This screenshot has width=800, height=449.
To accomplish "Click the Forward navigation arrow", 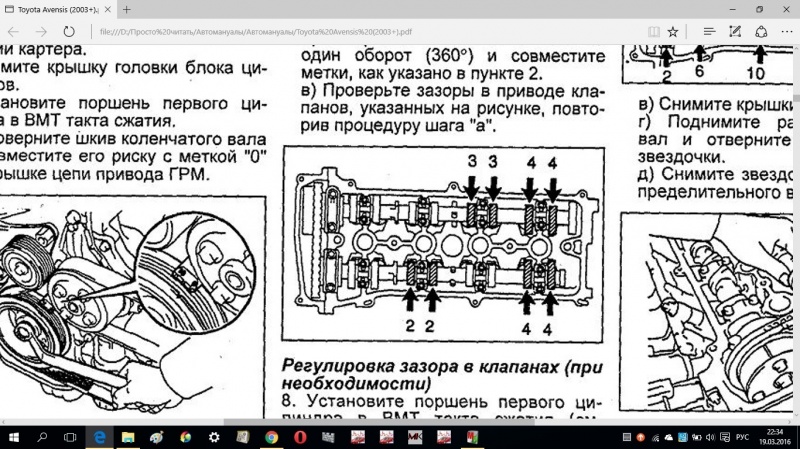I will point(42,31).
